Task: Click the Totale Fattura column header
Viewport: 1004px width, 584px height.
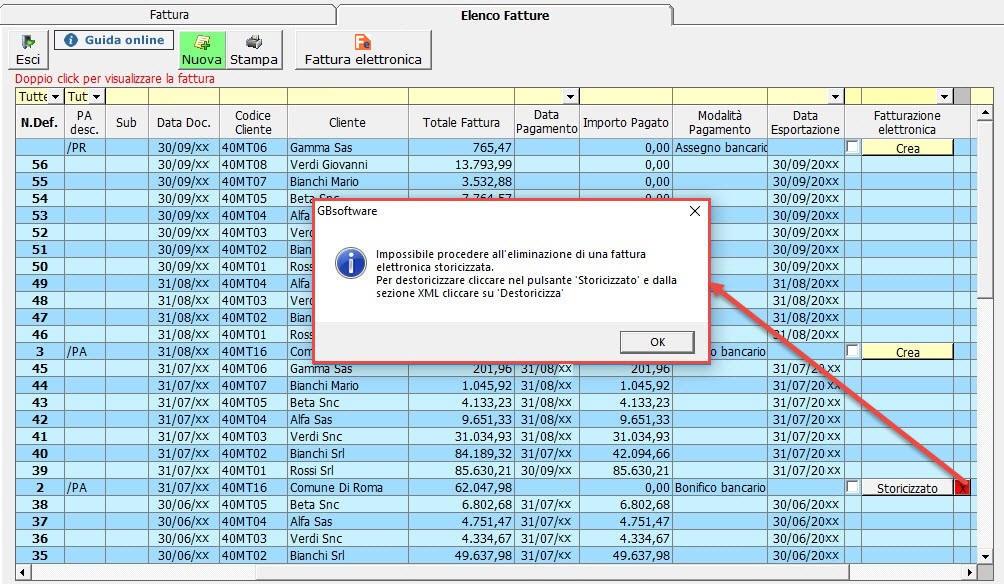Action: click(x=461, y=122)
